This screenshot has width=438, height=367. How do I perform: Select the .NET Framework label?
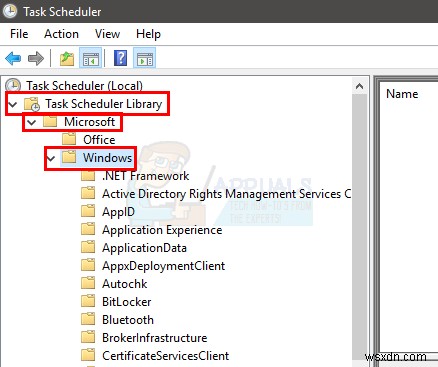pyautogui.click(x=146, y=176)
